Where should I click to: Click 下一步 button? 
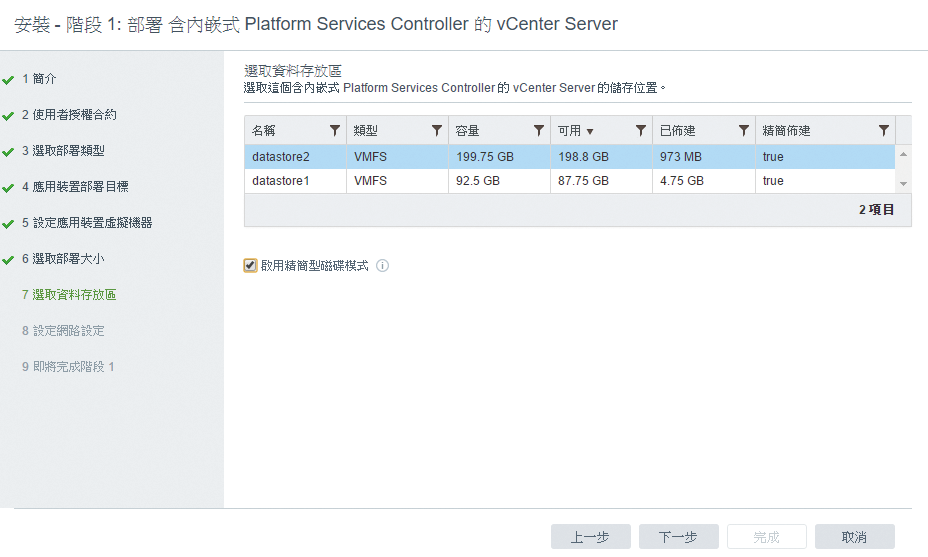(678, 537)
